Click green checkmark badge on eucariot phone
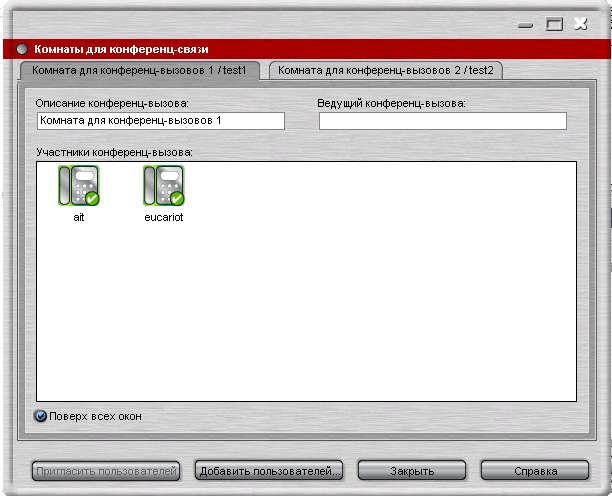612x496 pixels. pyautogui.click(x=177, y=198)
